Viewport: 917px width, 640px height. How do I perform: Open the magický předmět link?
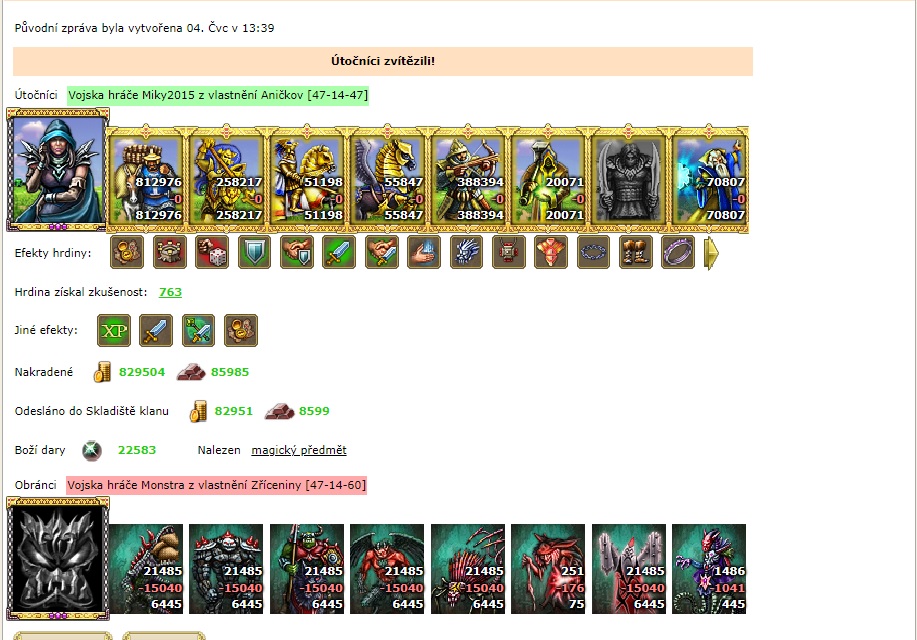[x=299, y=450]
